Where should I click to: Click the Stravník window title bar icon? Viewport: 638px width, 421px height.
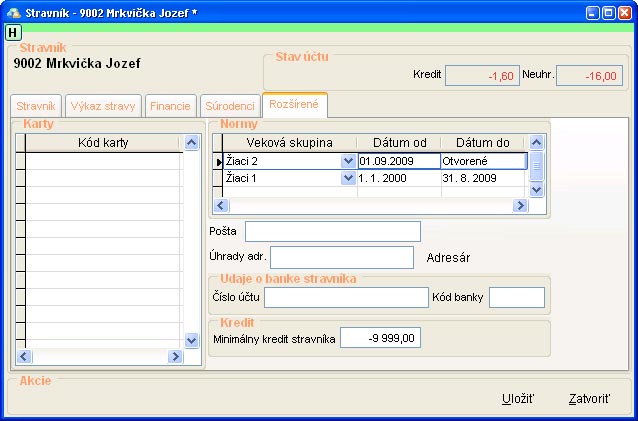(12, 10)
